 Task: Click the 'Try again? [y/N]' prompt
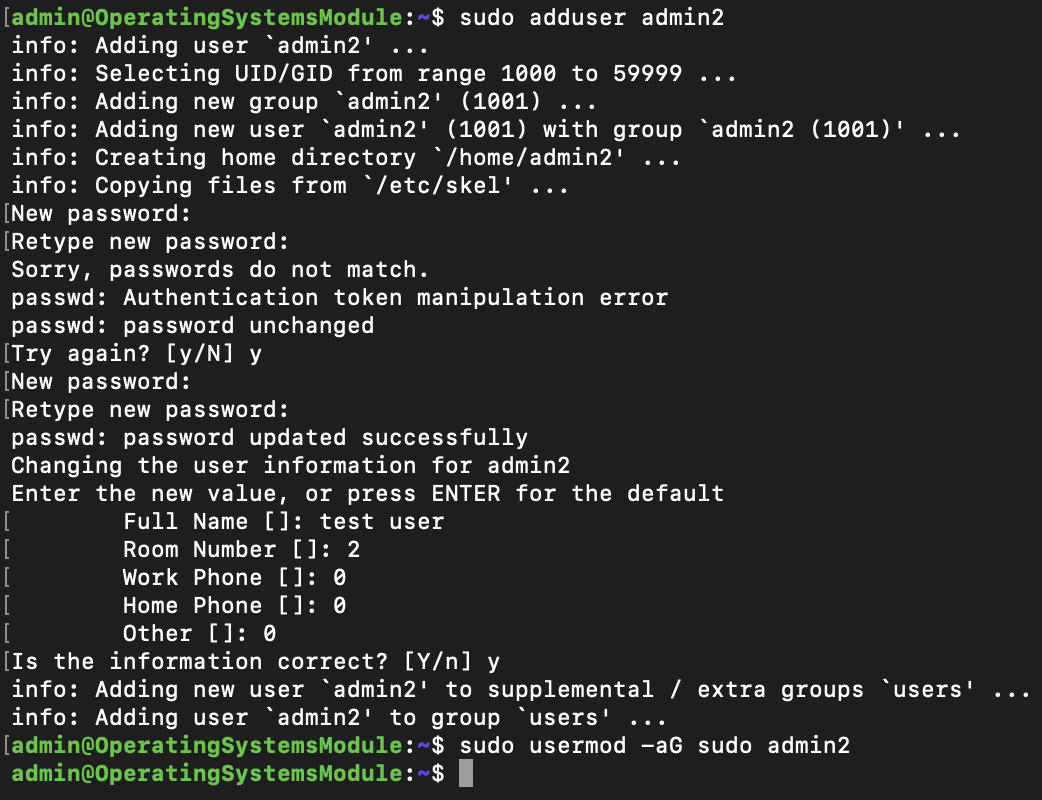coord(136,353)
